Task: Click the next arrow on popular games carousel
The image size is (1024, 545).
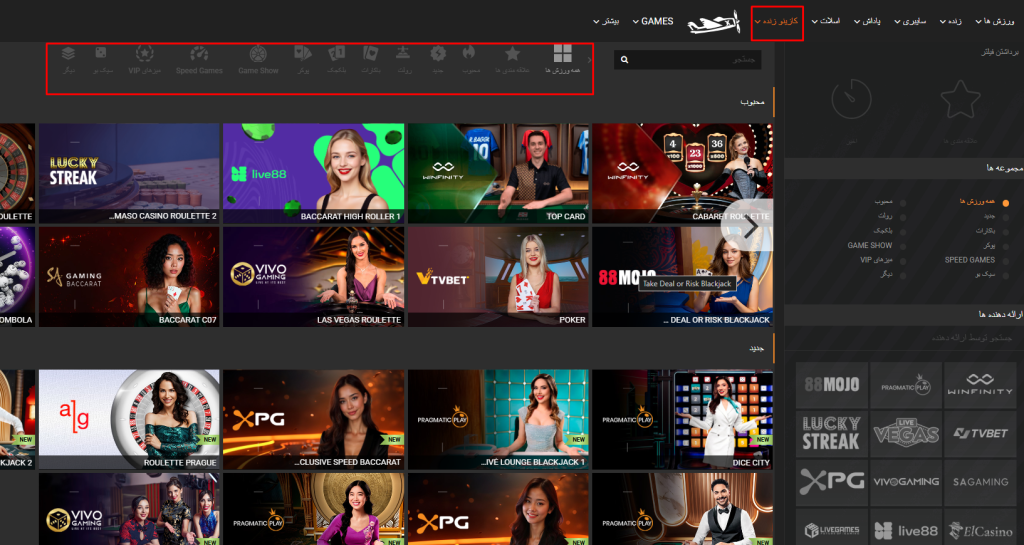Action: [x=750, y=226]
